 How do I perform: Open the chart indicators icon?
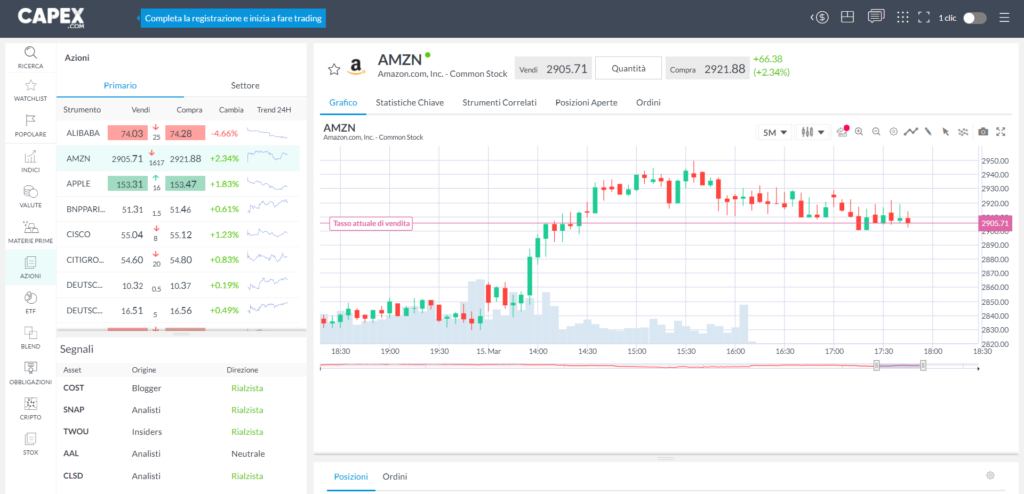click(x=963, y=131)
